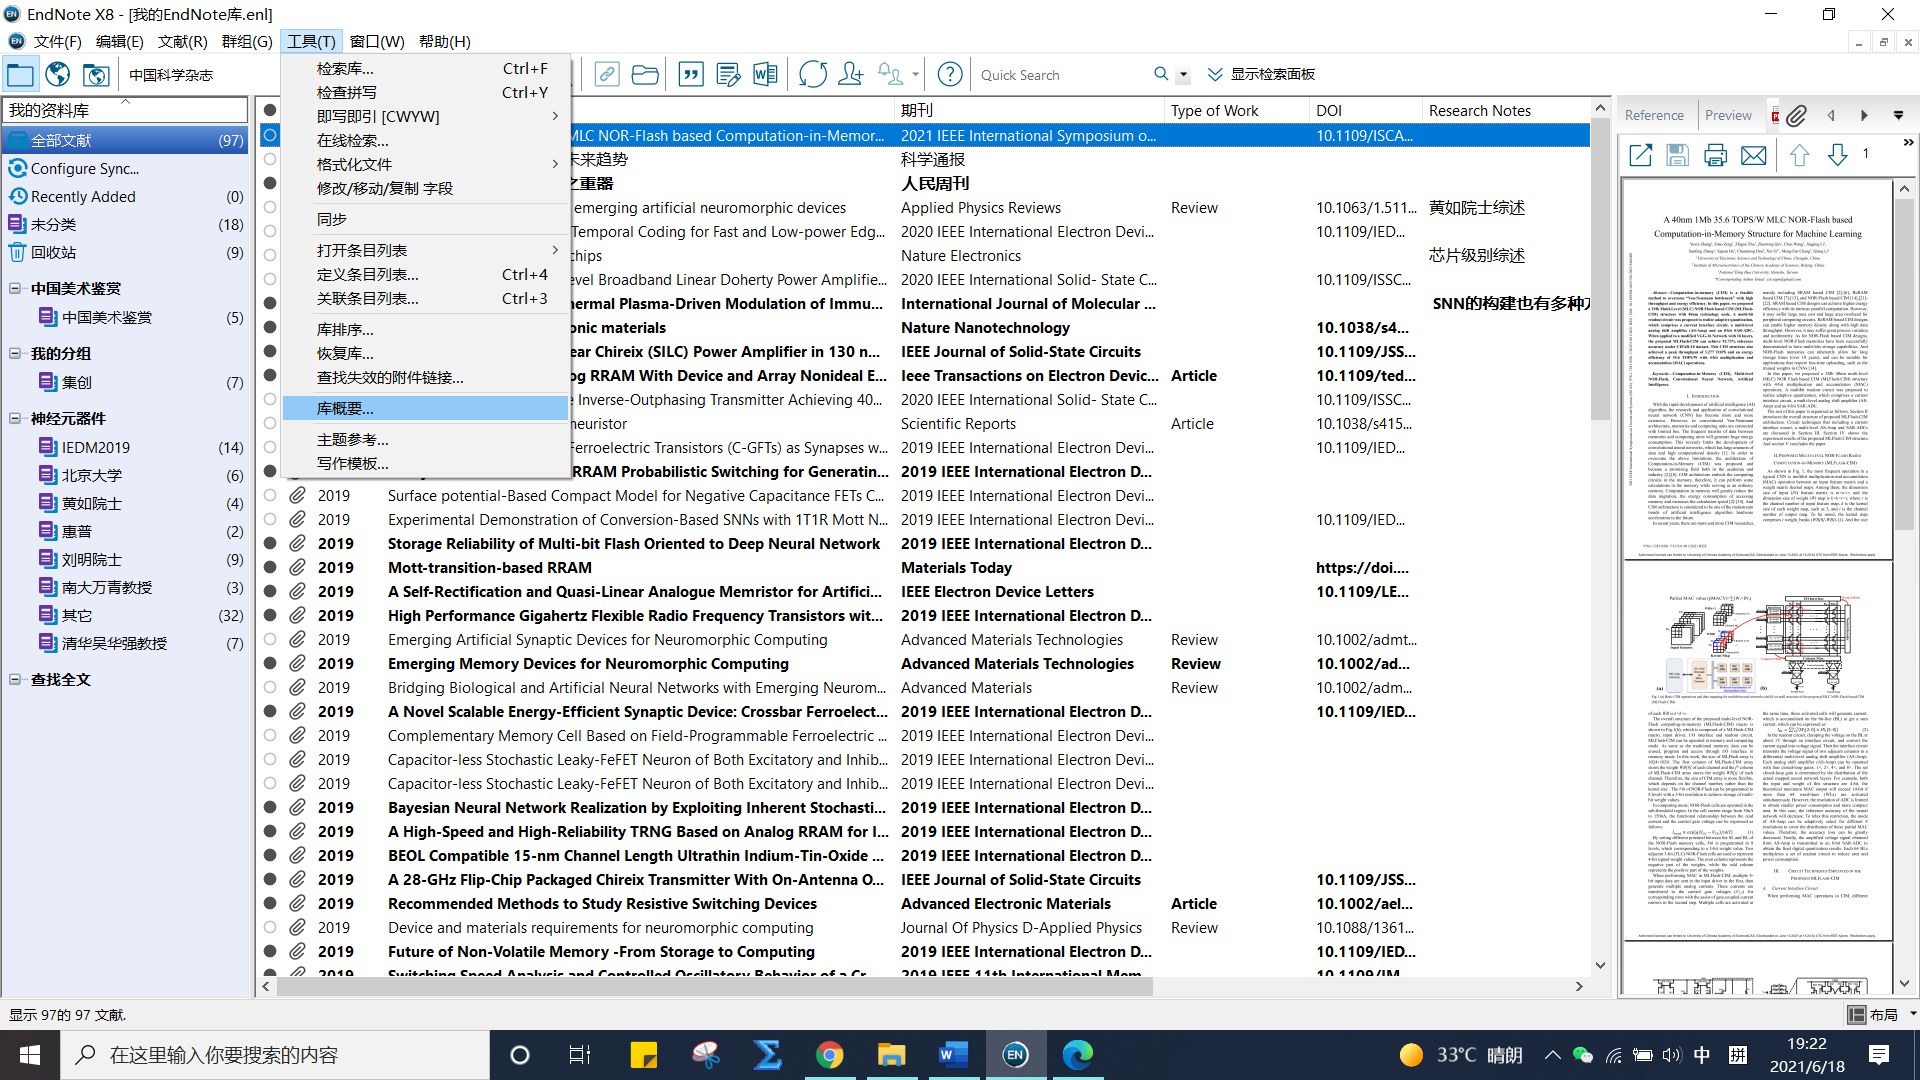This screenshot has height=1080, width=1920.
Task: Sync the library with EndNote online
Action: pyautogui.click(x=813, y=74)
